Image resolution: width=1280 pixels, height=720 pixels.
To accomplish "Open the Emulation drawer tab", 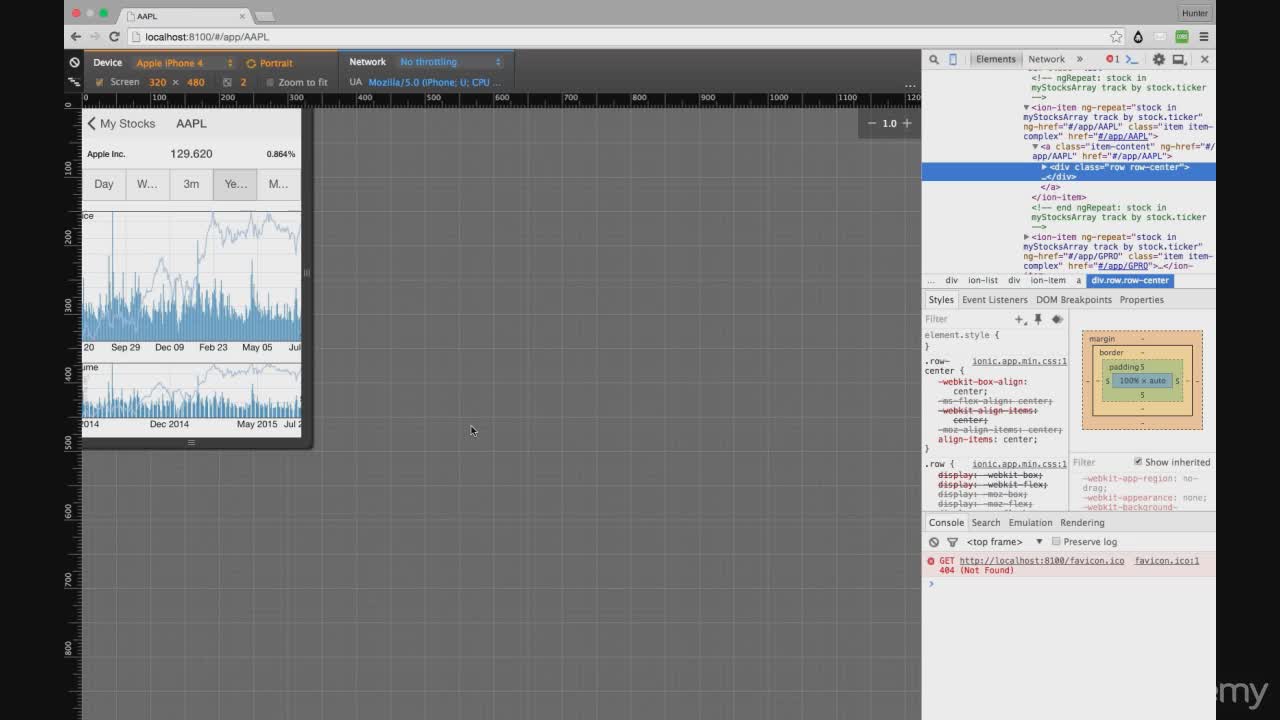I will (1030, 522).
